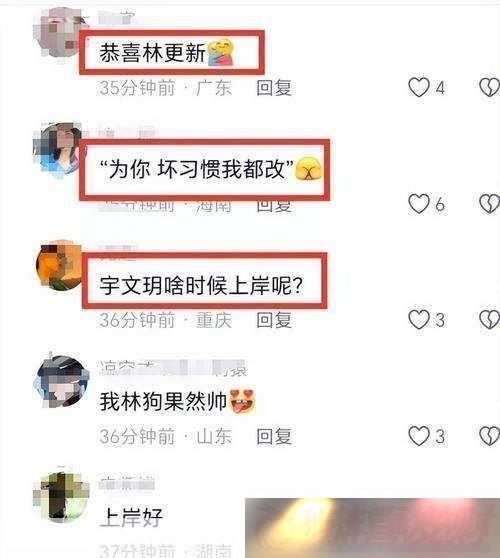The width and height of the screenshot is (500, 558).
Task: Reply to the Guangdong comment via 回复
Action: 274,88
